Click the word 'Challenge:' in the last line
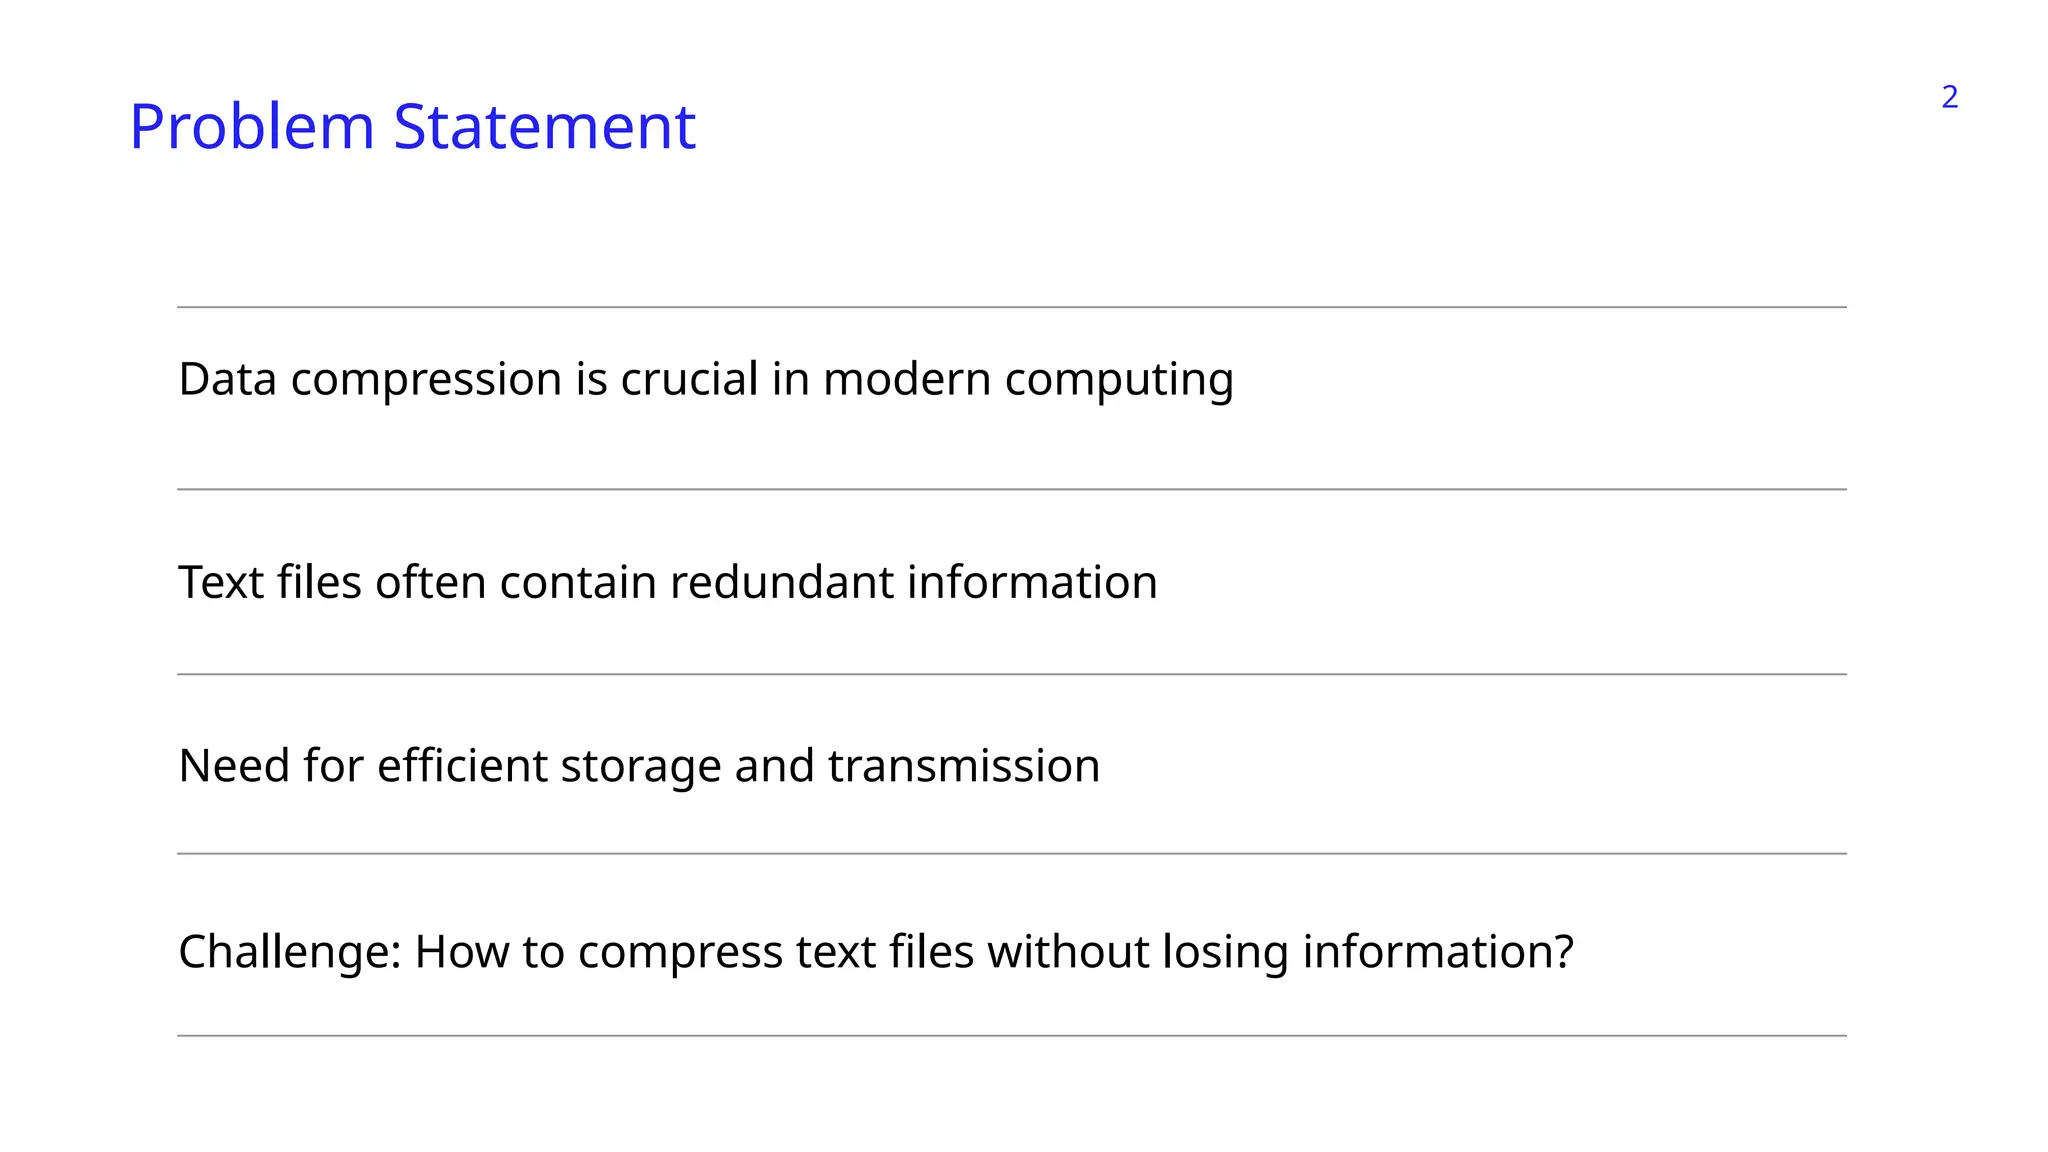 [x=289, y=951]
